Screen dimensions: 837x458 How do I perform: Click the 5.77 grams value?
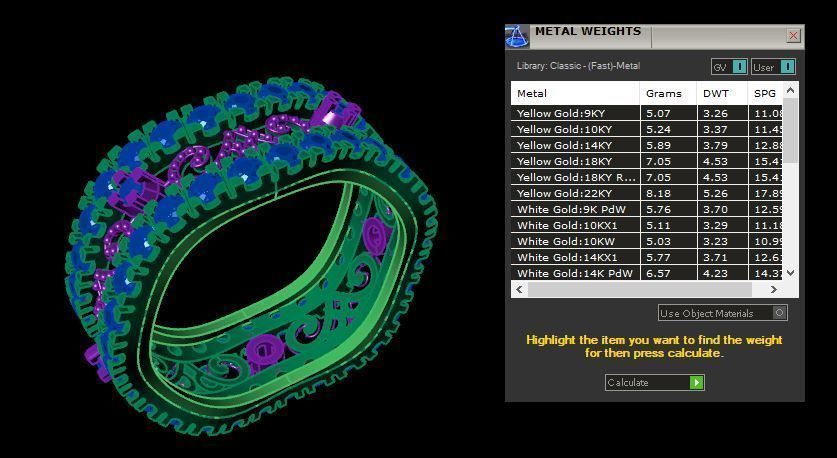click(658, 257)
